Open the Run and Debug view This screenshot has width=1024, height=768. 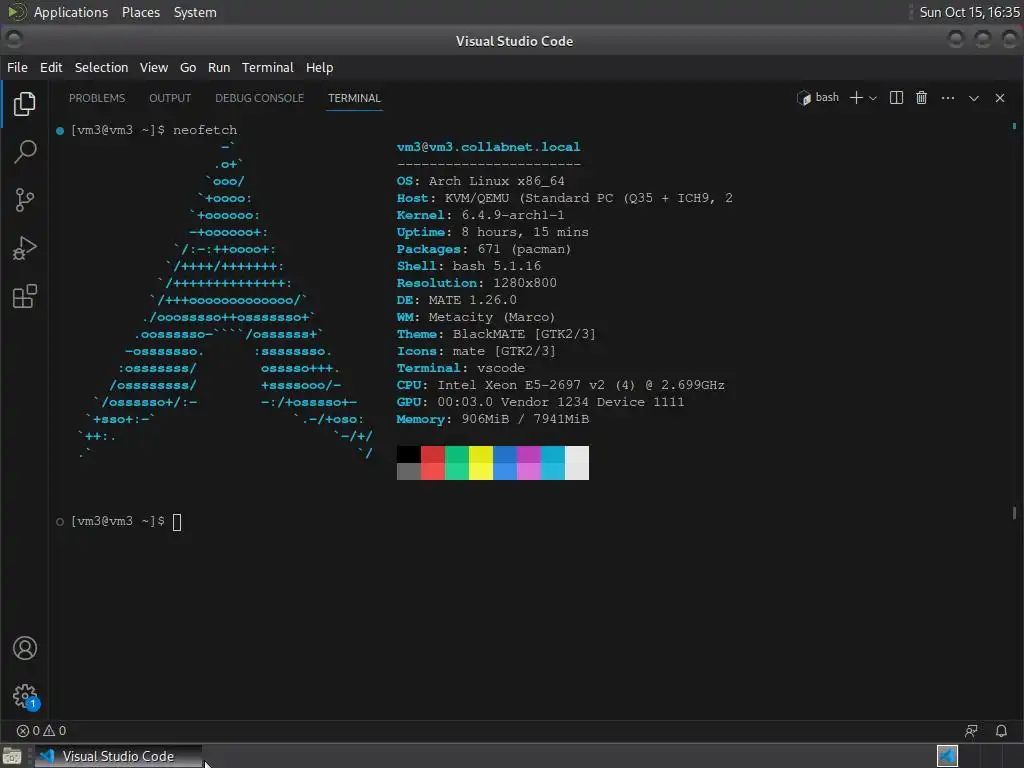pyautogui.click(x=24, y=248)
